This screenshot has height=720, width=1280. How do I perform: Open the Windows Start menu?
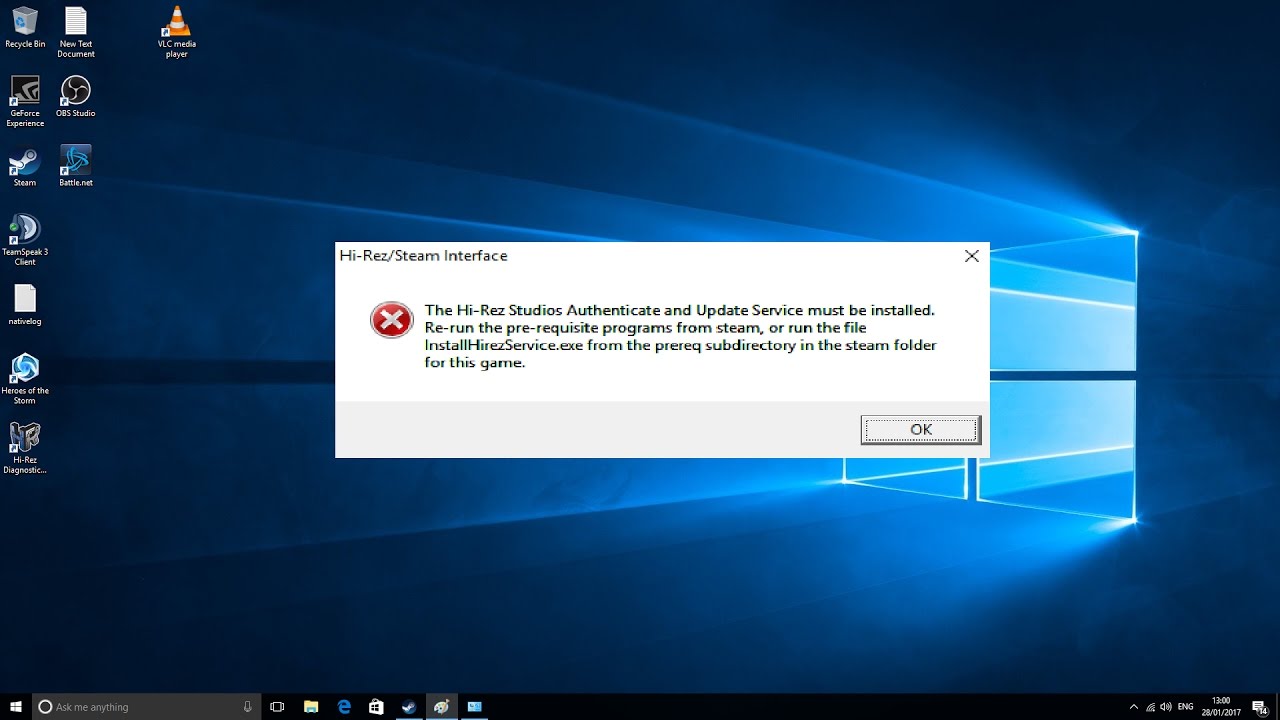[x=16, y=707]
